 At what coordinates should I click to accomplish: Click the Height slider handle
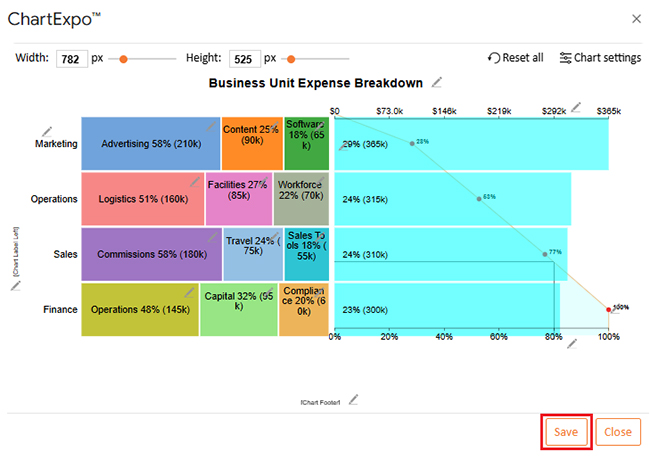290,58
